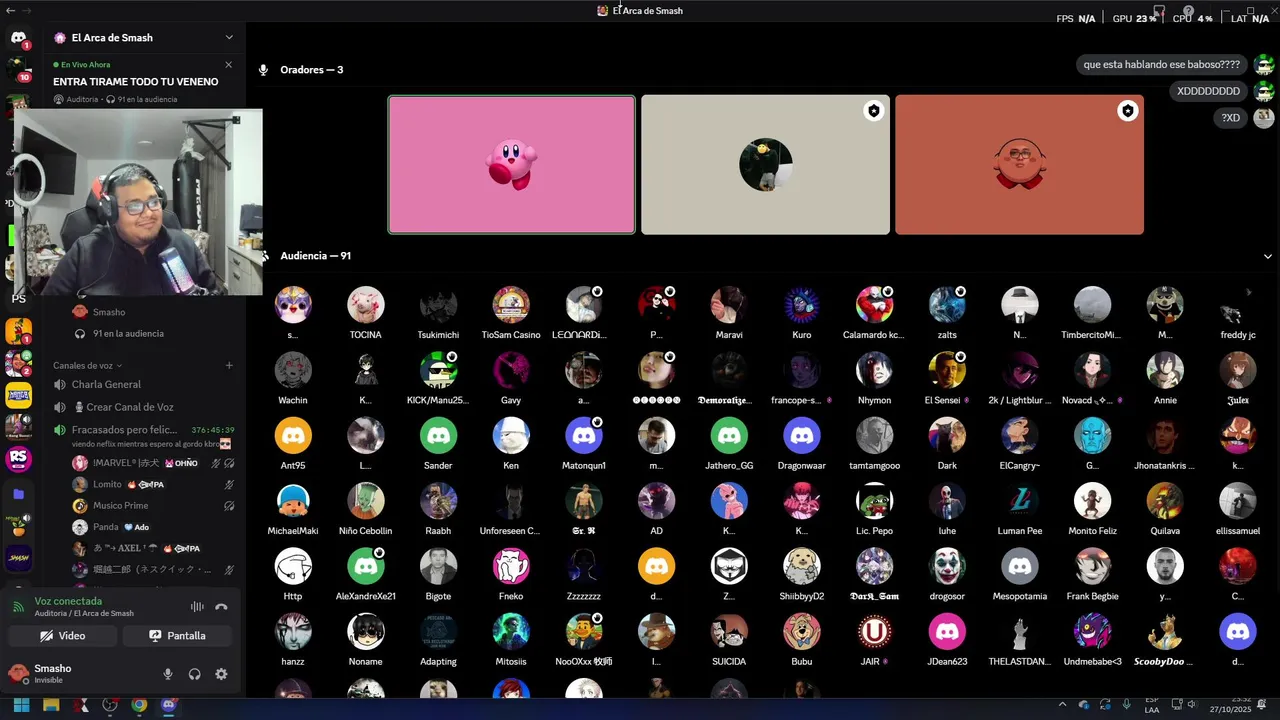Viewport: 1280px width, 720px height.
Task: Disconnect from voice with hang-up icon
Action: (x=221, y=607)
